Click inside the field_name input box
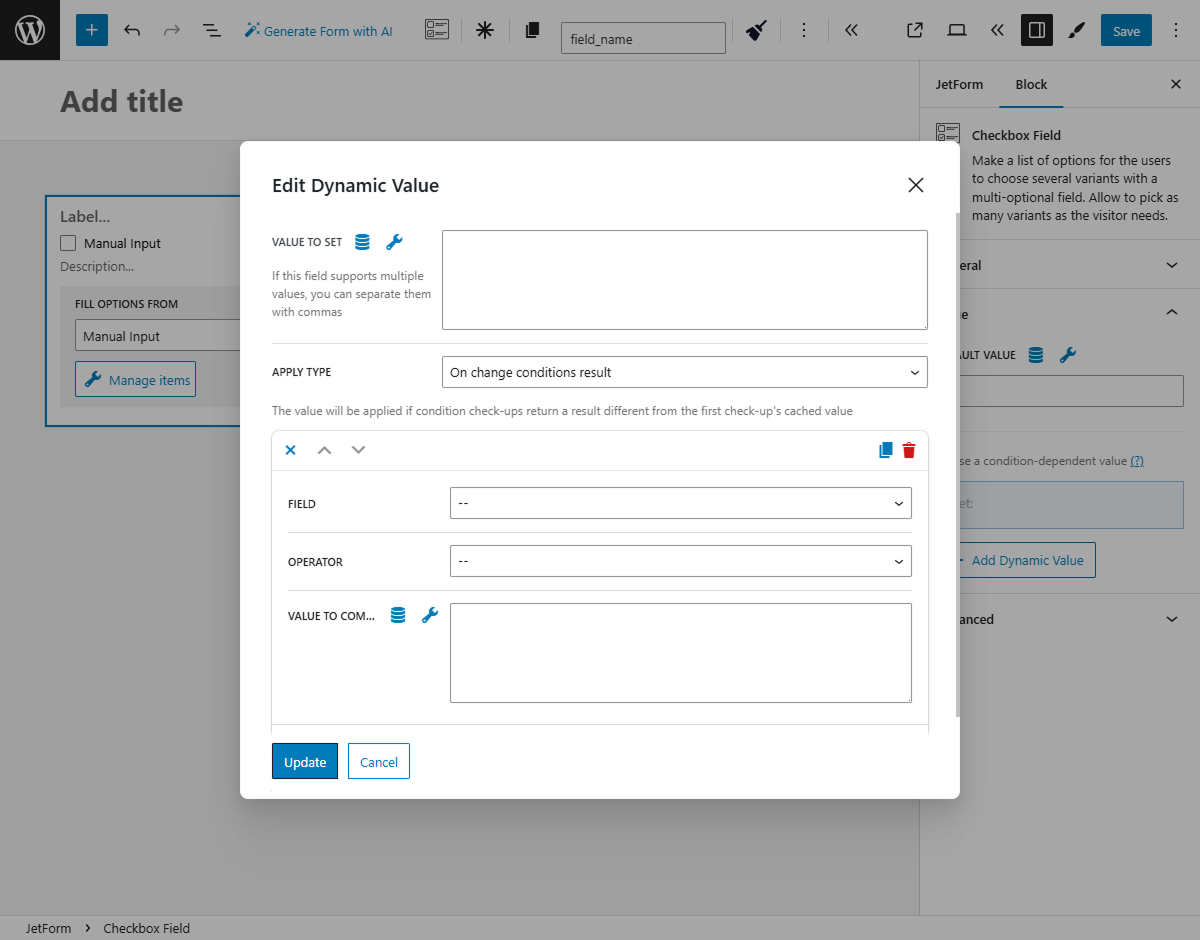The height and width of the screenshot is (940, 1200). pyautogui.click(x=643, y=37)
